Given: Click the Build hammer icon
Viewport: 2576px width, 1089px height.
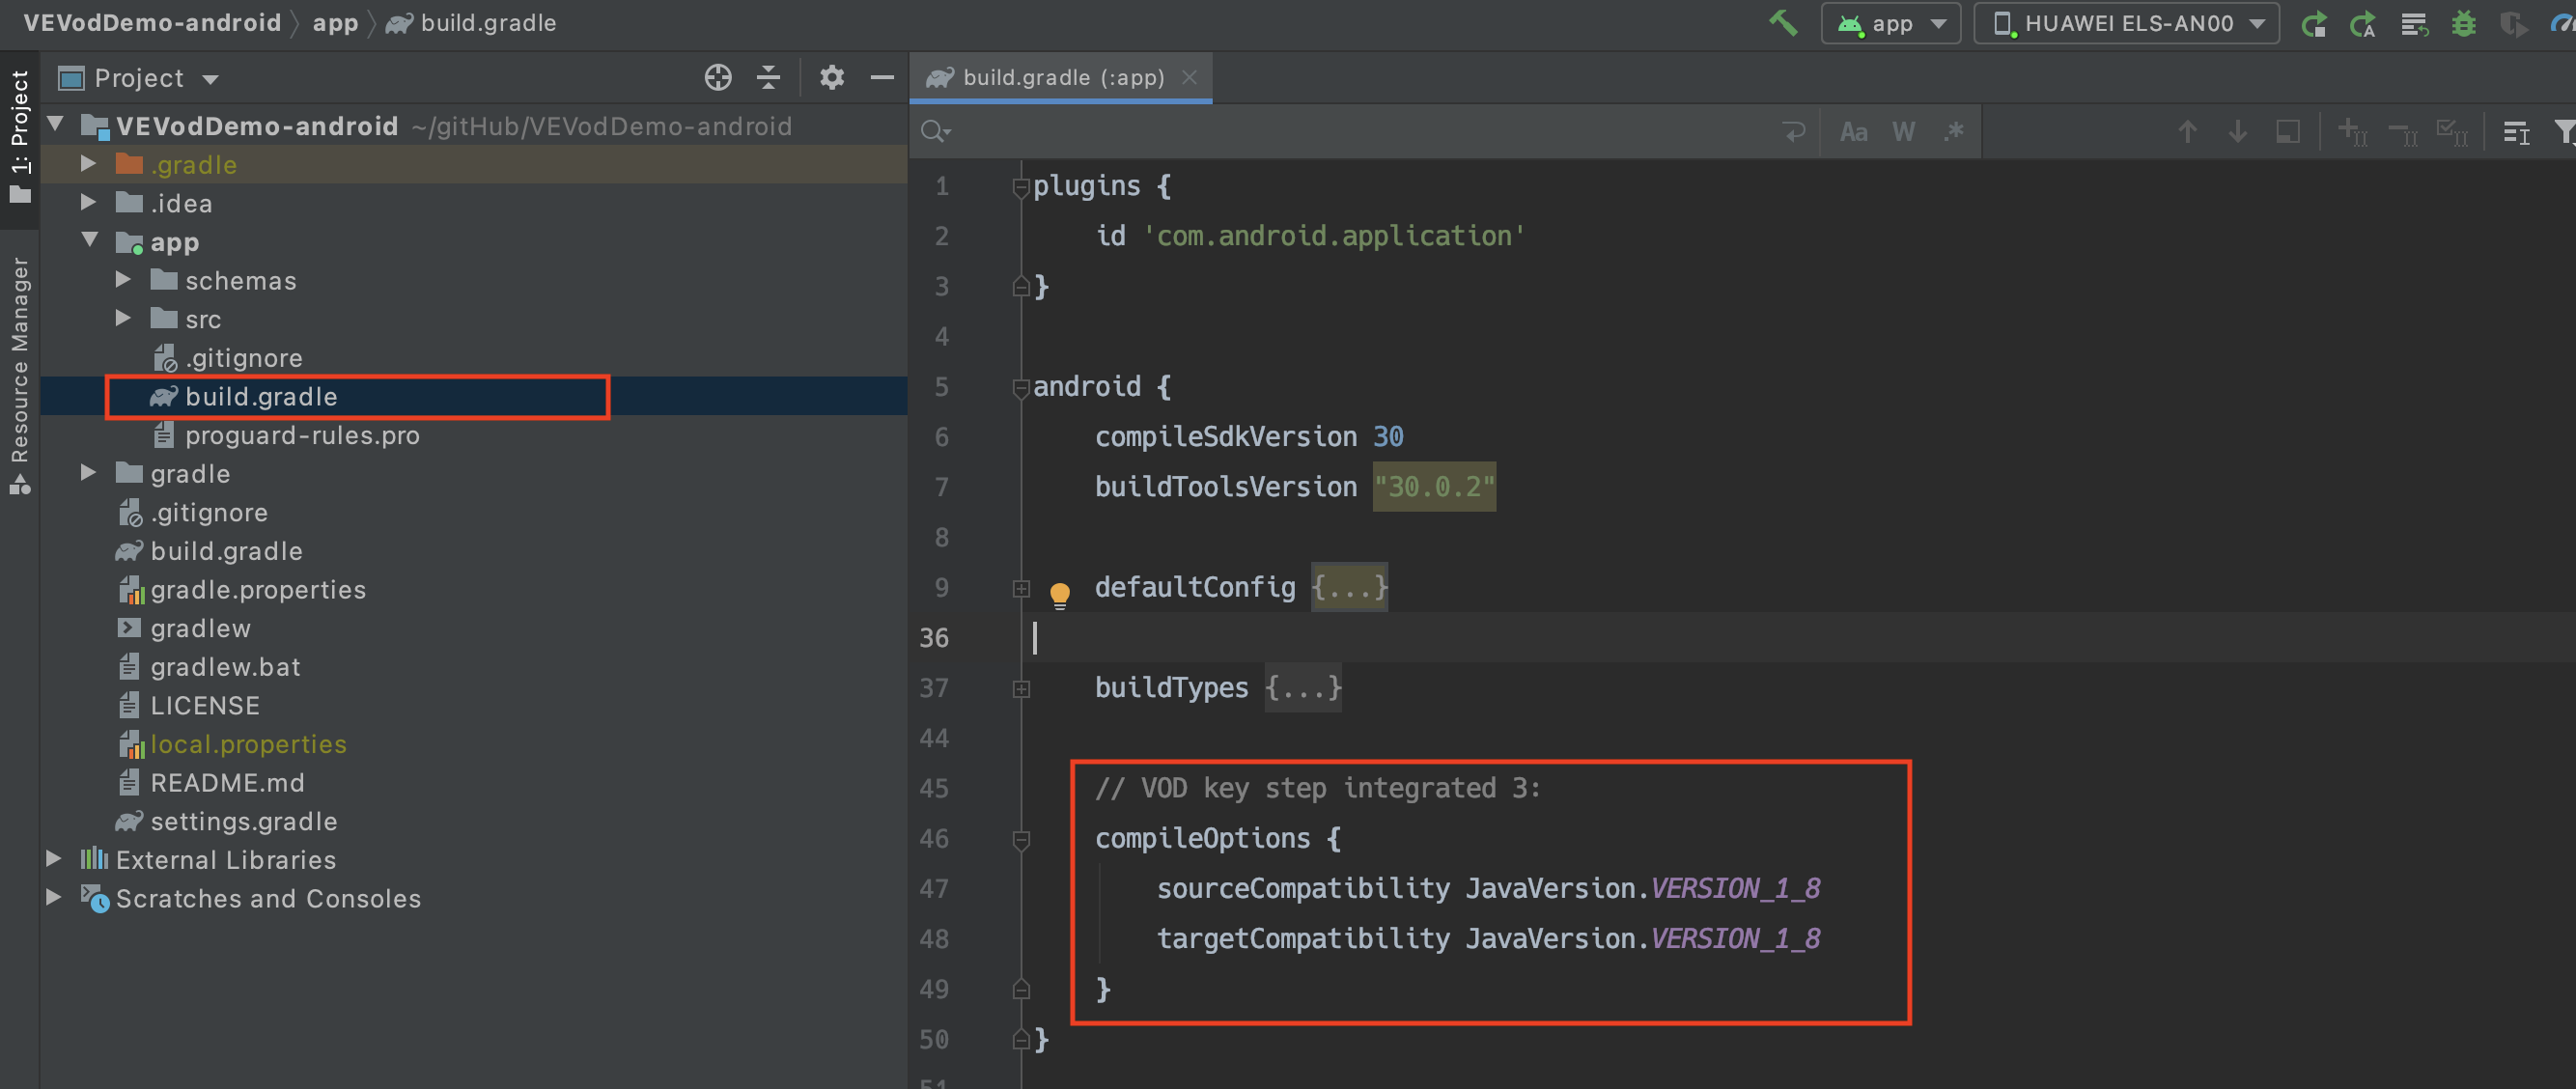Looking at the screenshot, I should (x=1783, y=23).
